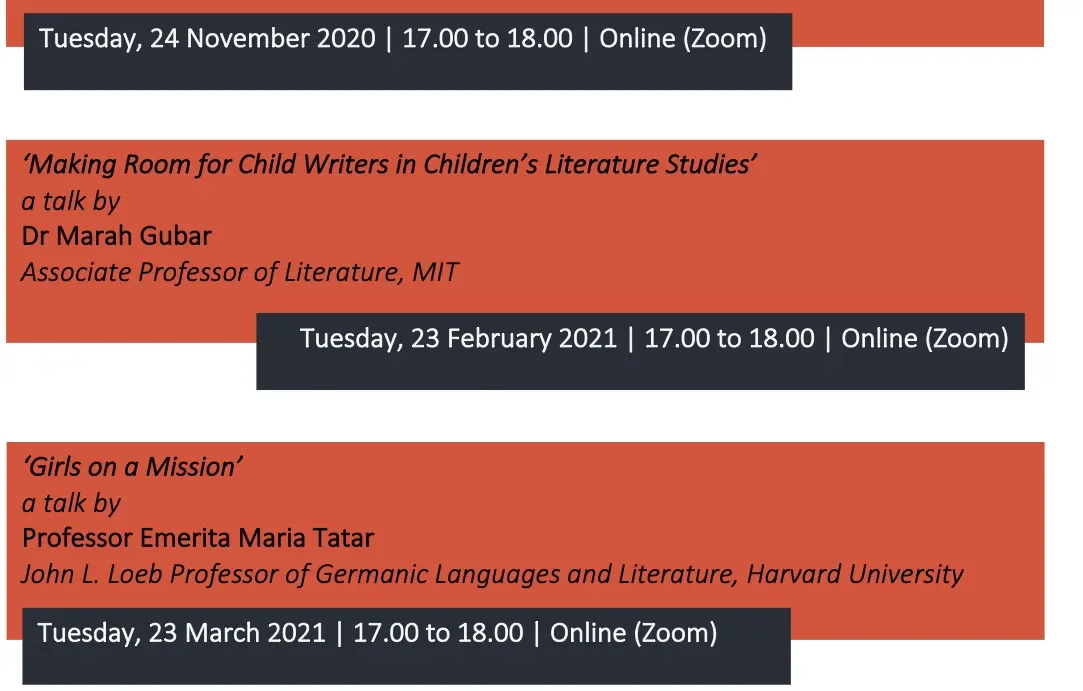The width and height of the screenshot is (1083, 691).
Task: Click 'a talk by' under Making Room title
Action: (x=70, y=202)
